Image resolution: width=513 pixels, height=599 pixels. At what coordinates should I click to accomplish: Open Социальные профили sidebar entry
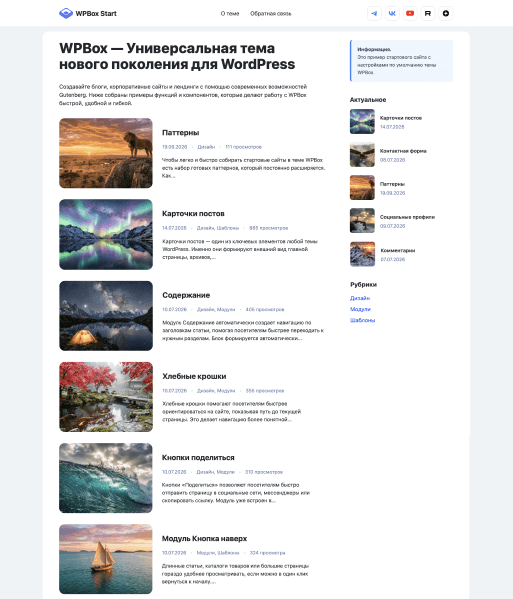(x=407, y=217)
